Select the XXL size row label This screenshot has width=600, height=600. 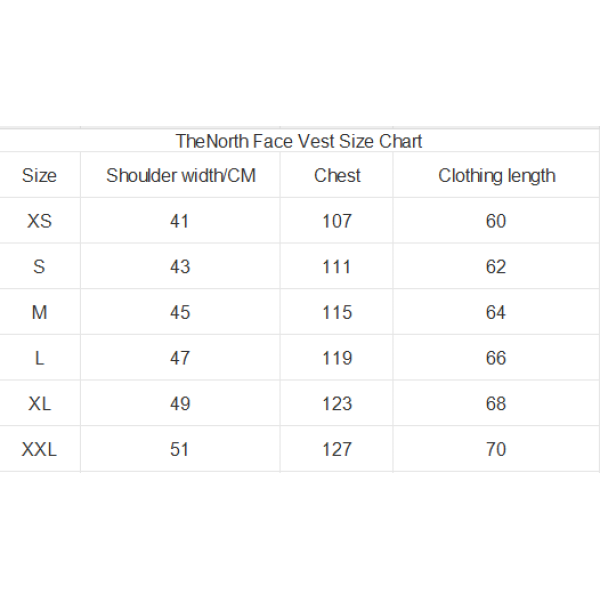point(39,449)
